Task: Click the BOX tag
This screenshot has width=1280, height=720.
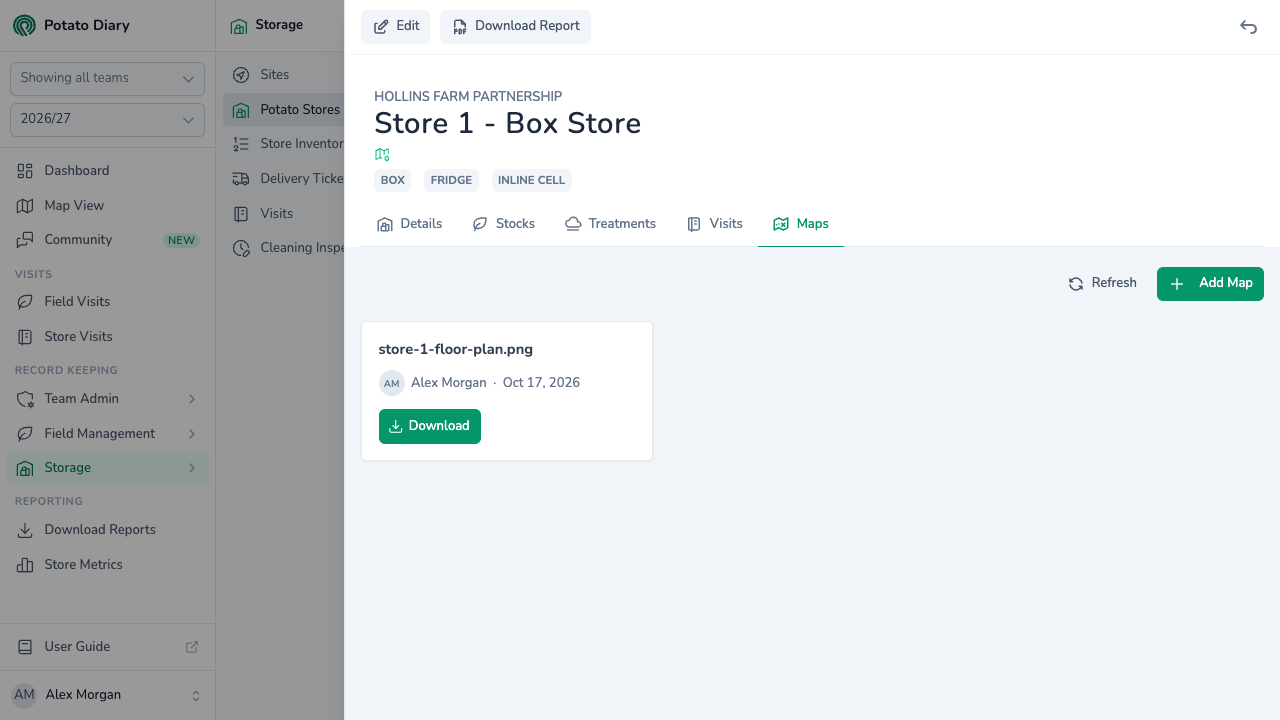Action: click(393, 181)
